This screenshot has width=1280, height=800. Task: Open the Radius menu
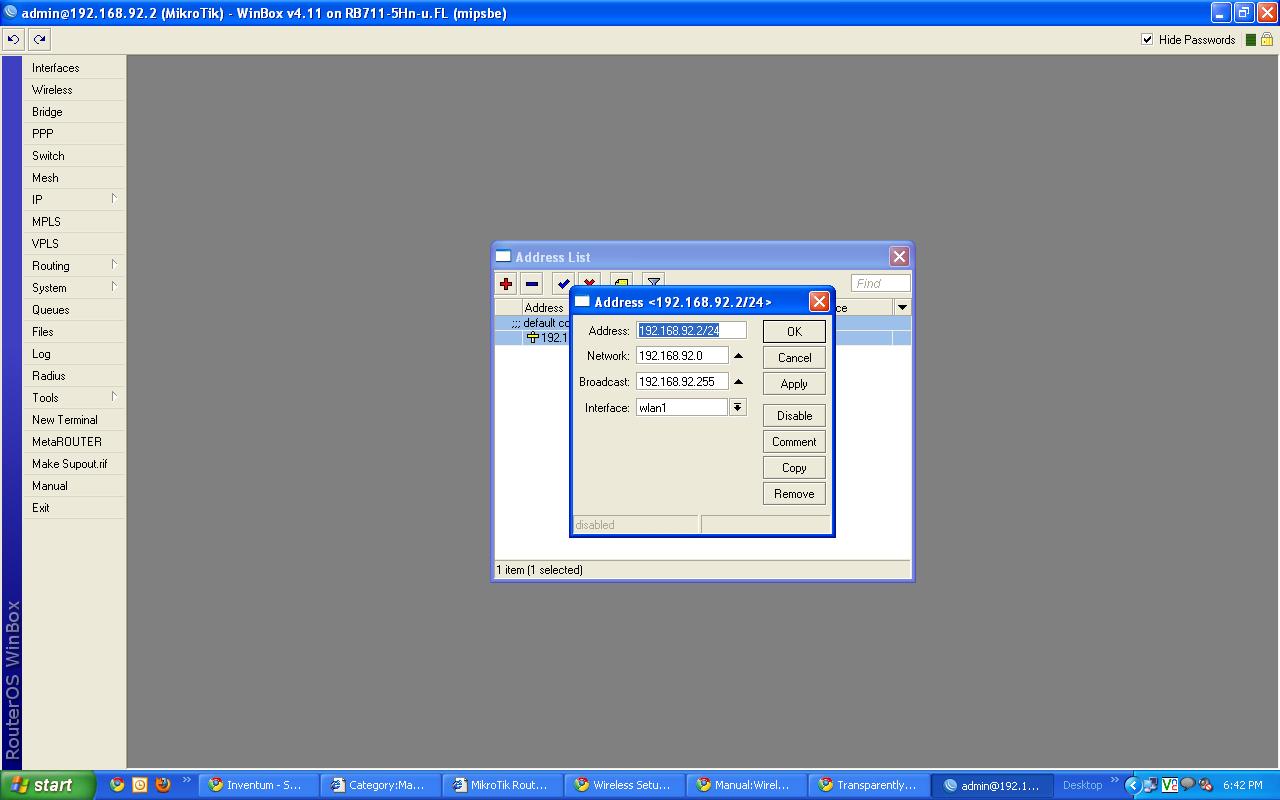click(75, 376)
